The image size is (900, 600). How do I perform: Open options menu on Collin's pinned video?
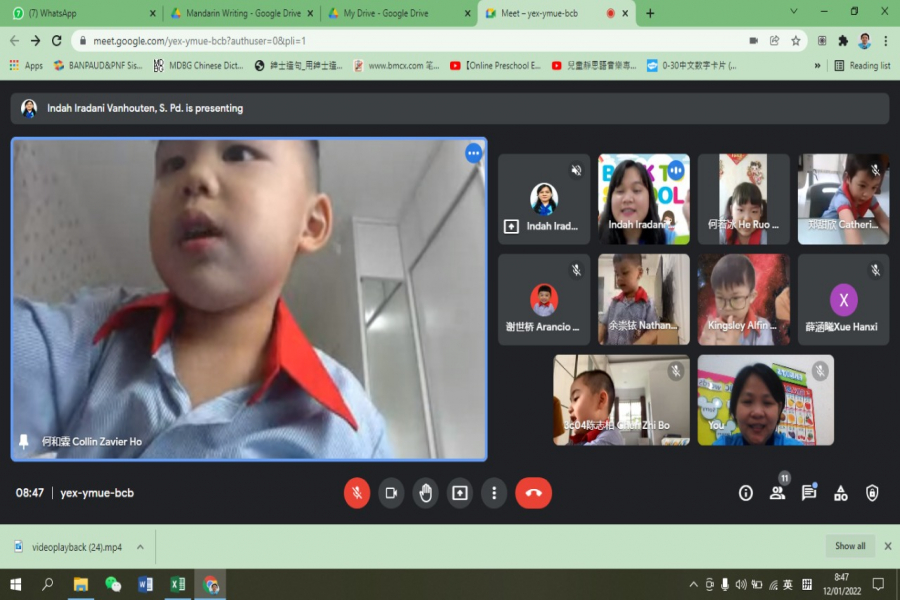(x=474, y=153)
